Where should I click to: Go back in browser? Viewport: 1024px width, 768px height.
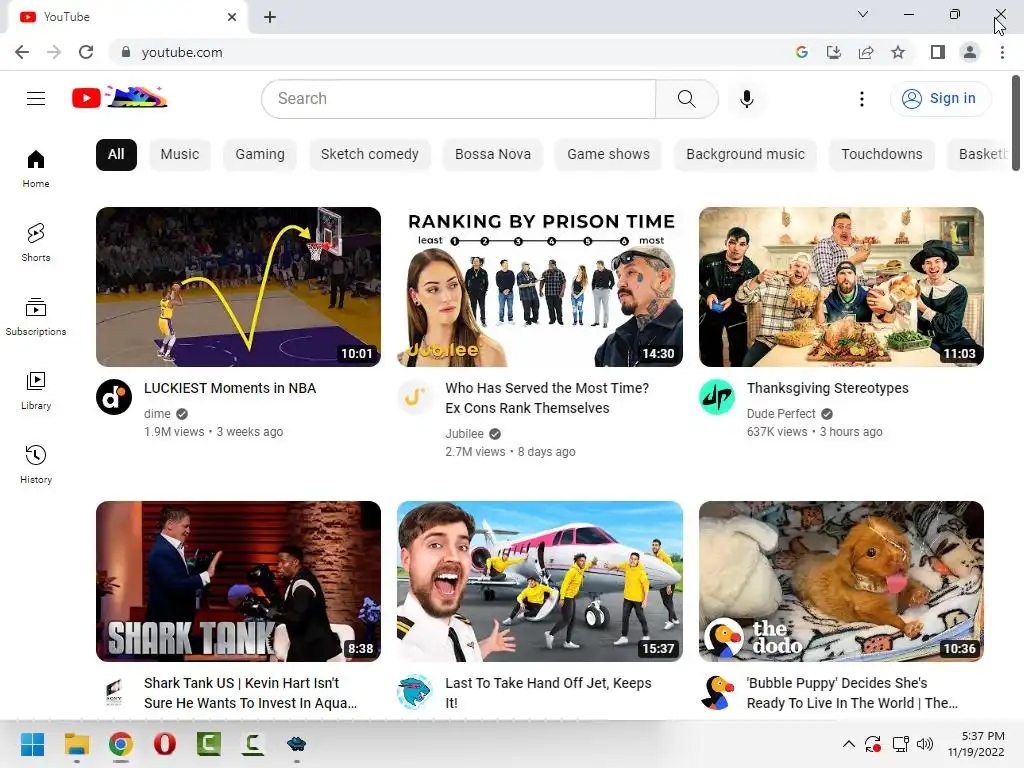(22, 52)
